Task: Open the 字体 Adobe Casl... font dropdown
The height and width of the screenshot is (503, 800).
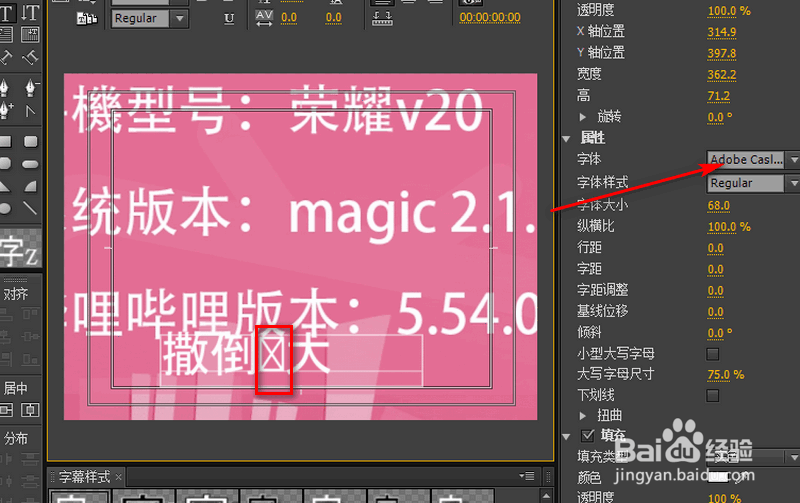Action: tap(753, 160)
